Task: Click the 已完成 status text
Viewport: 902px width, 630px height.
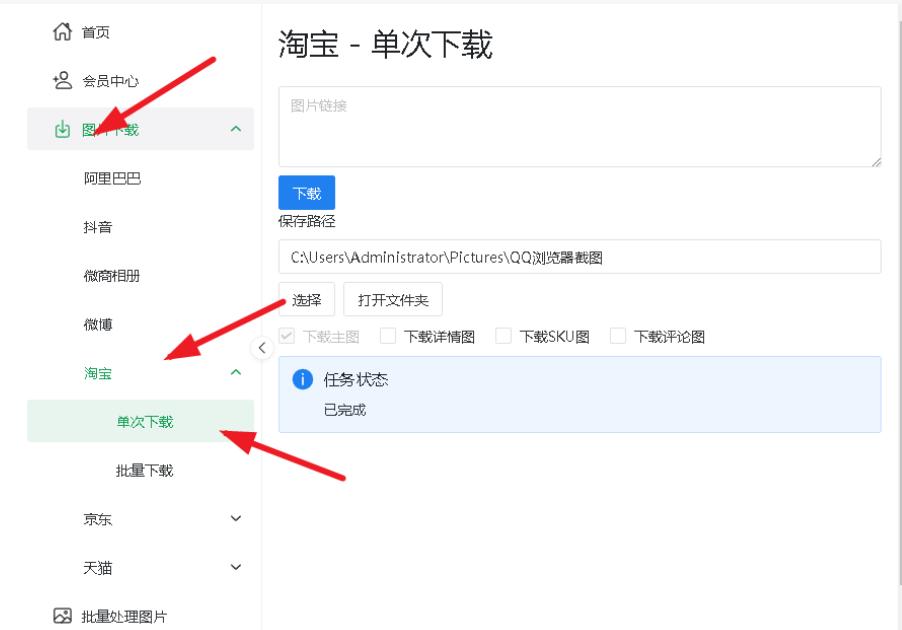Action: tap(345, 410)
